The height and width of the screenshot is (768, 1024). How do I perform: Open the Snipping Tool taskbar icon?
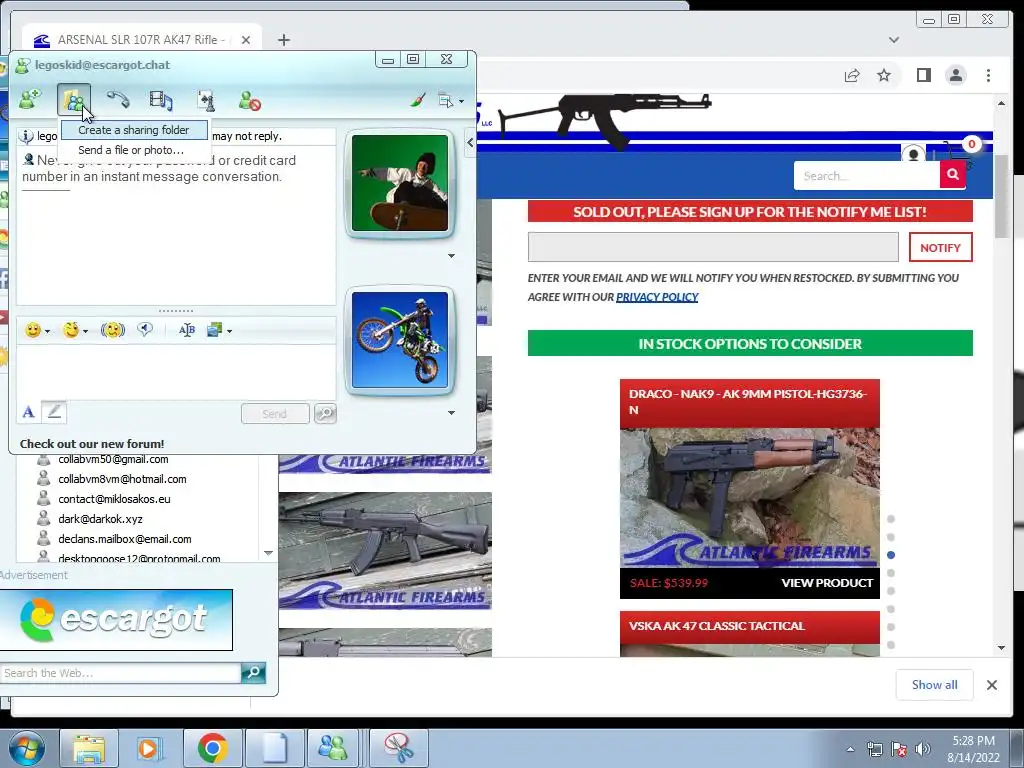399,748
